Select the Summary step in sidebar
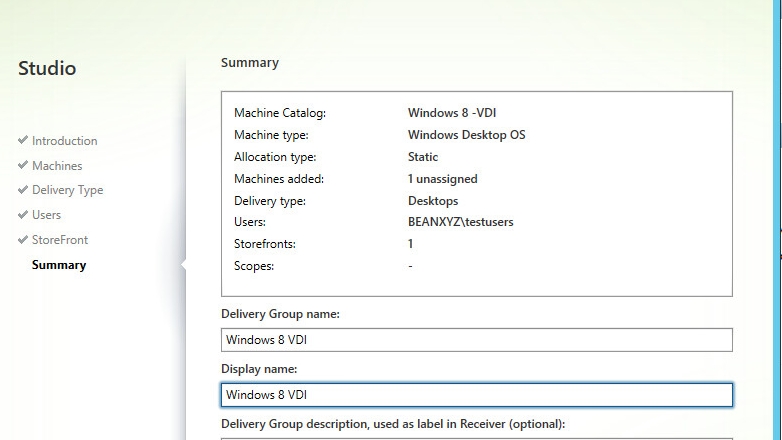Screen dimensions: 782x440 click(59, 265)
